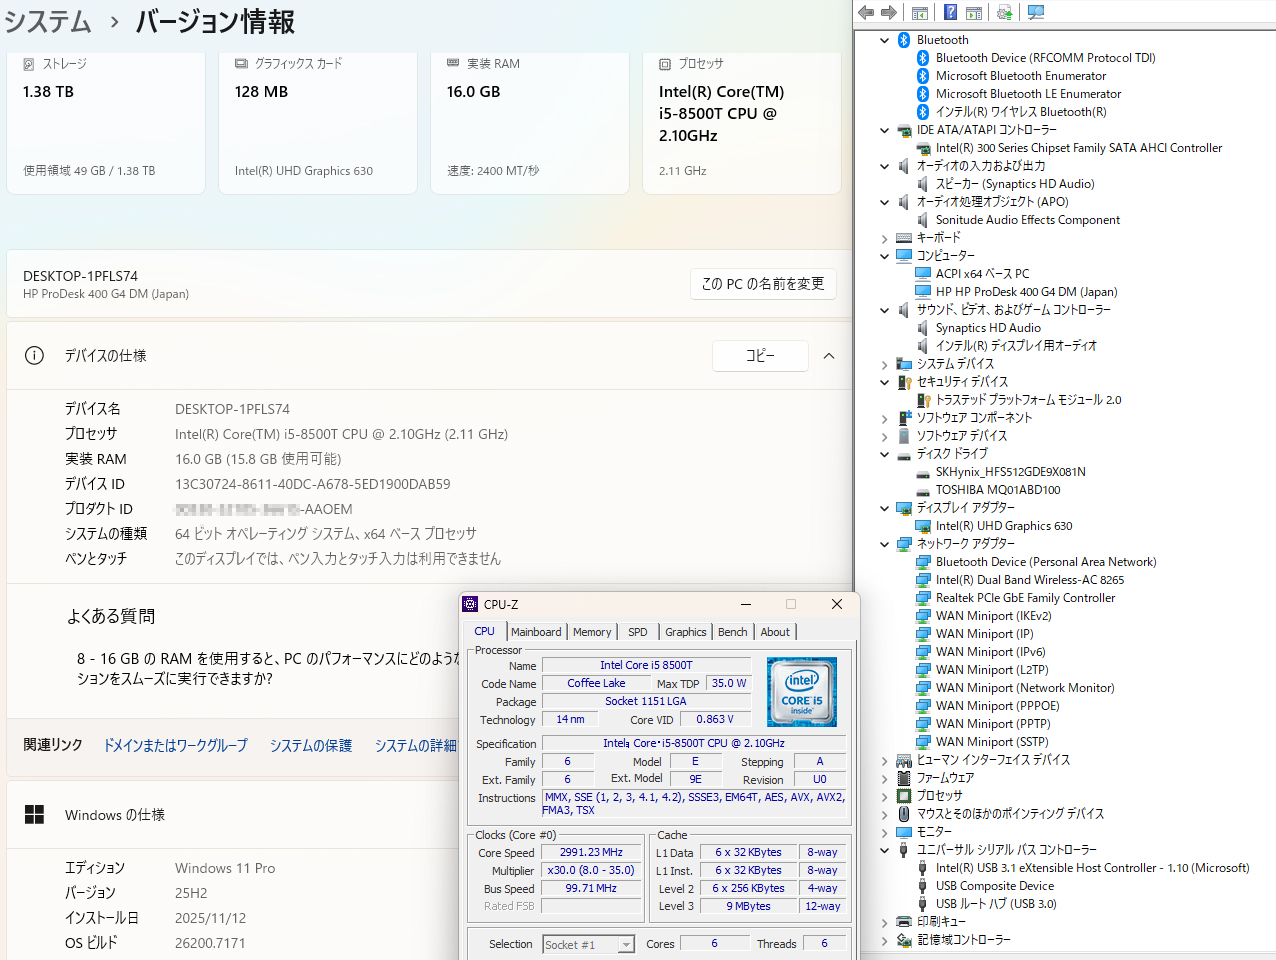Open Device Manager help with the question mark icon
The image size is (1276, 960).
pos(950,13)
